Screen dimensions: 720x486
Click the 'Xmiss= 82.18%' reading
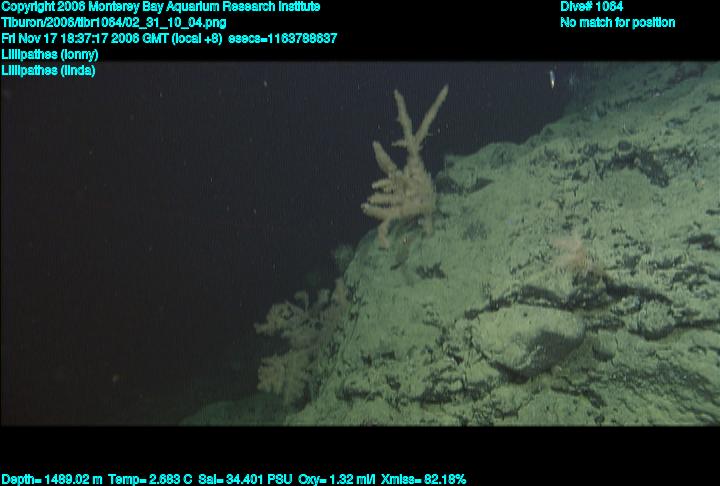423,480
